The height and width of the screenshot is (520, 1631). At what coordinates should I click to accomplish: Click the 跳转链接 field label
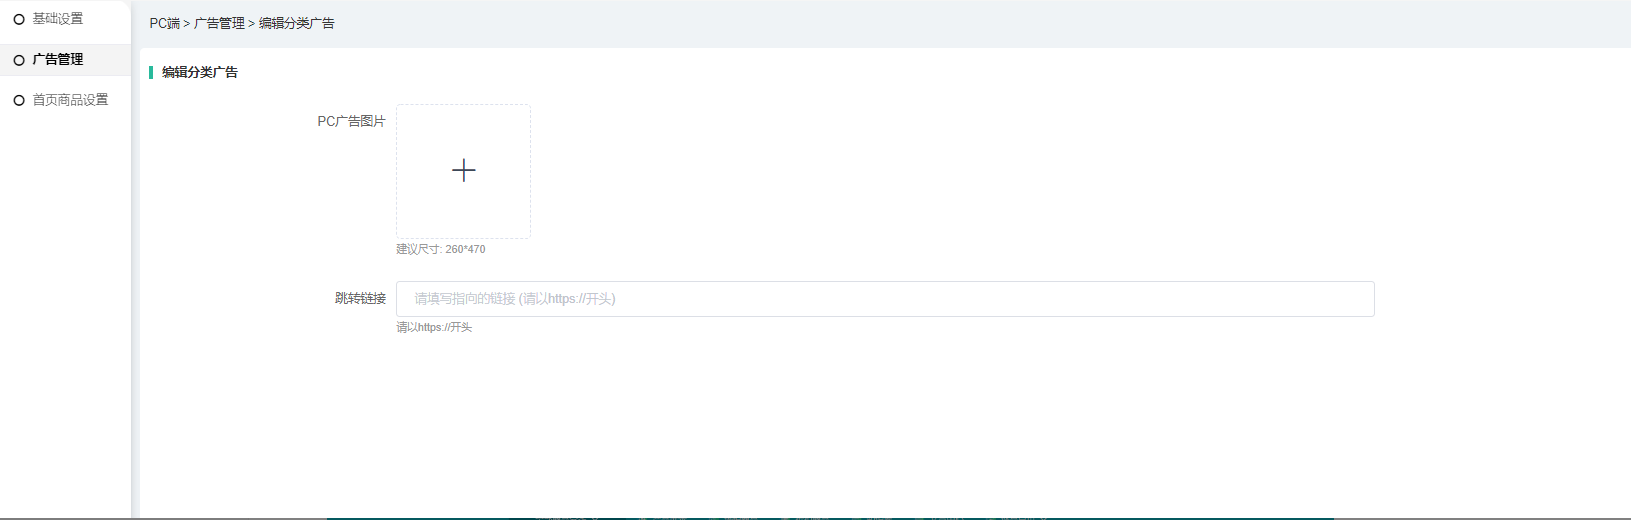(x=360, y=298)
